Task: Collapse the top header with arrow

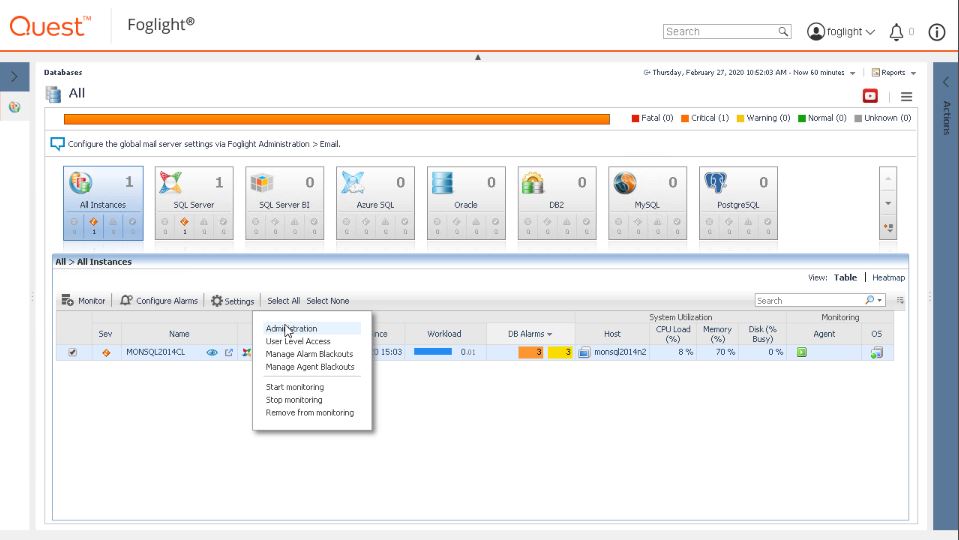Action: (x=478, y=57)
